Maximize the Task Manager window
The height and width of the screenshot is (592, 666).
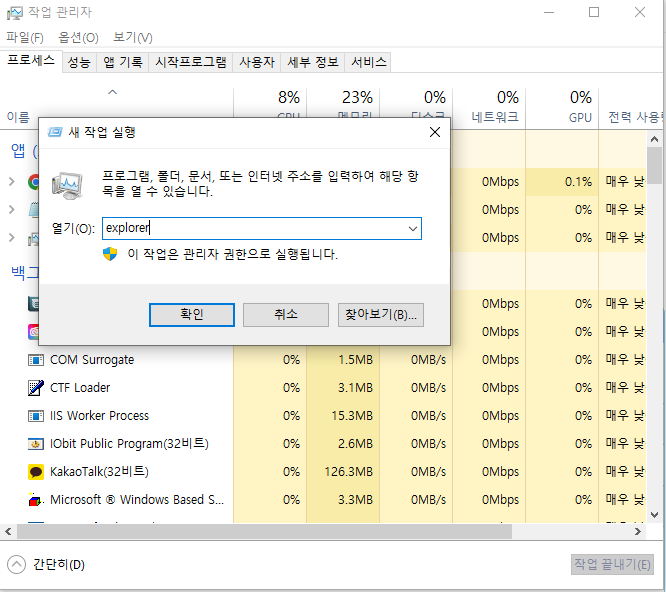(594, 12)
